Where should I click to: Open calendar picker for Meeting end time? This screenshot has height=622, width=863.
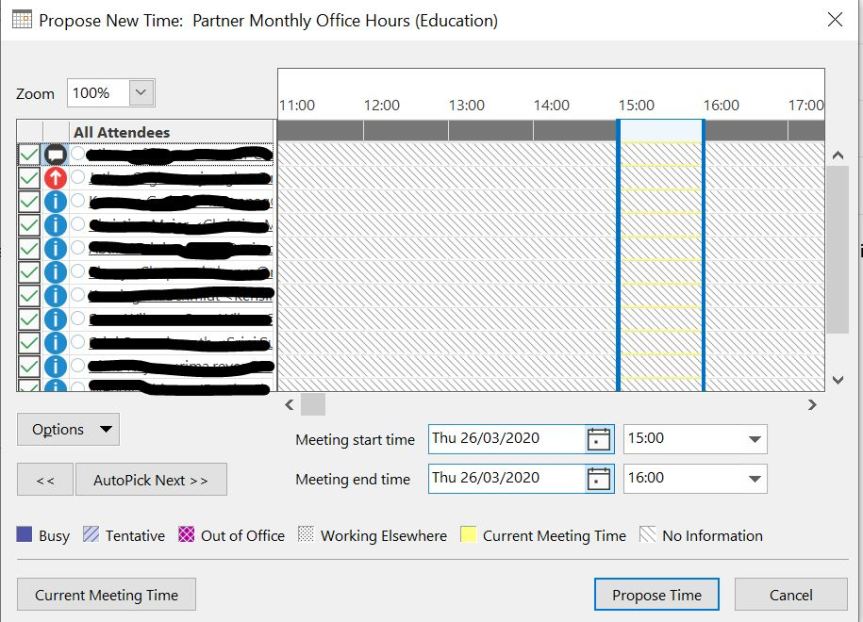coord(598,479)
